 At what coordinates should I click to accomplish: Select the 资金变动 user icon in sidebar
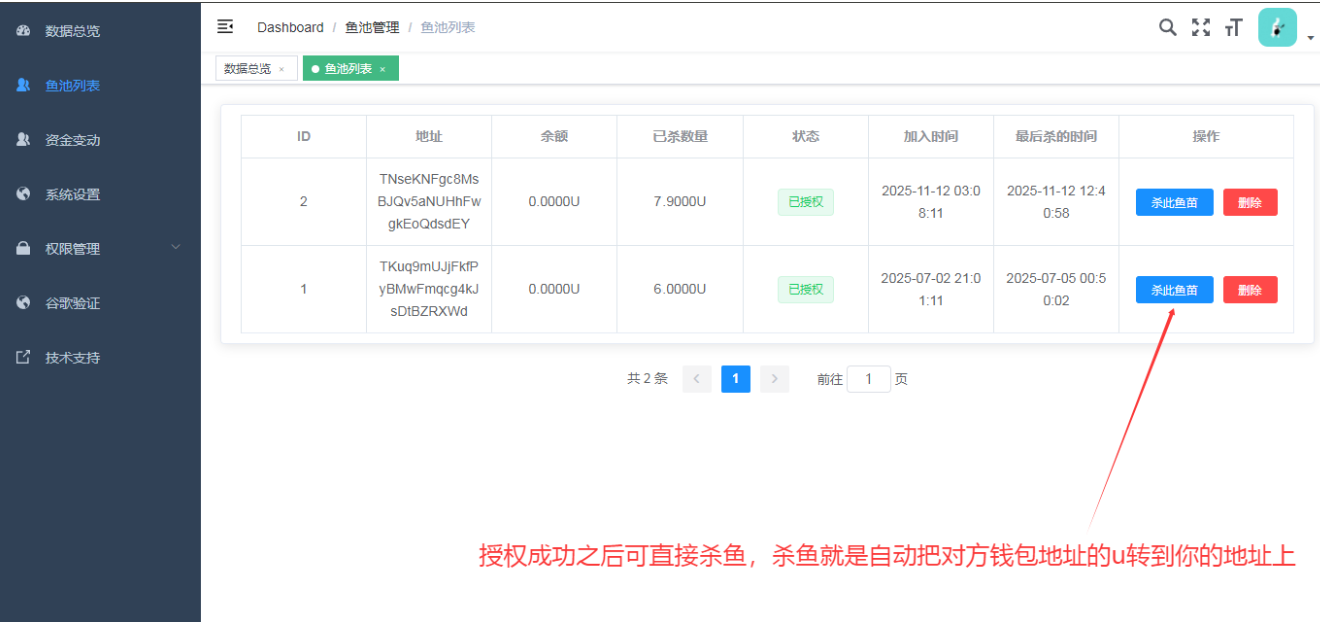pos(23,139)
